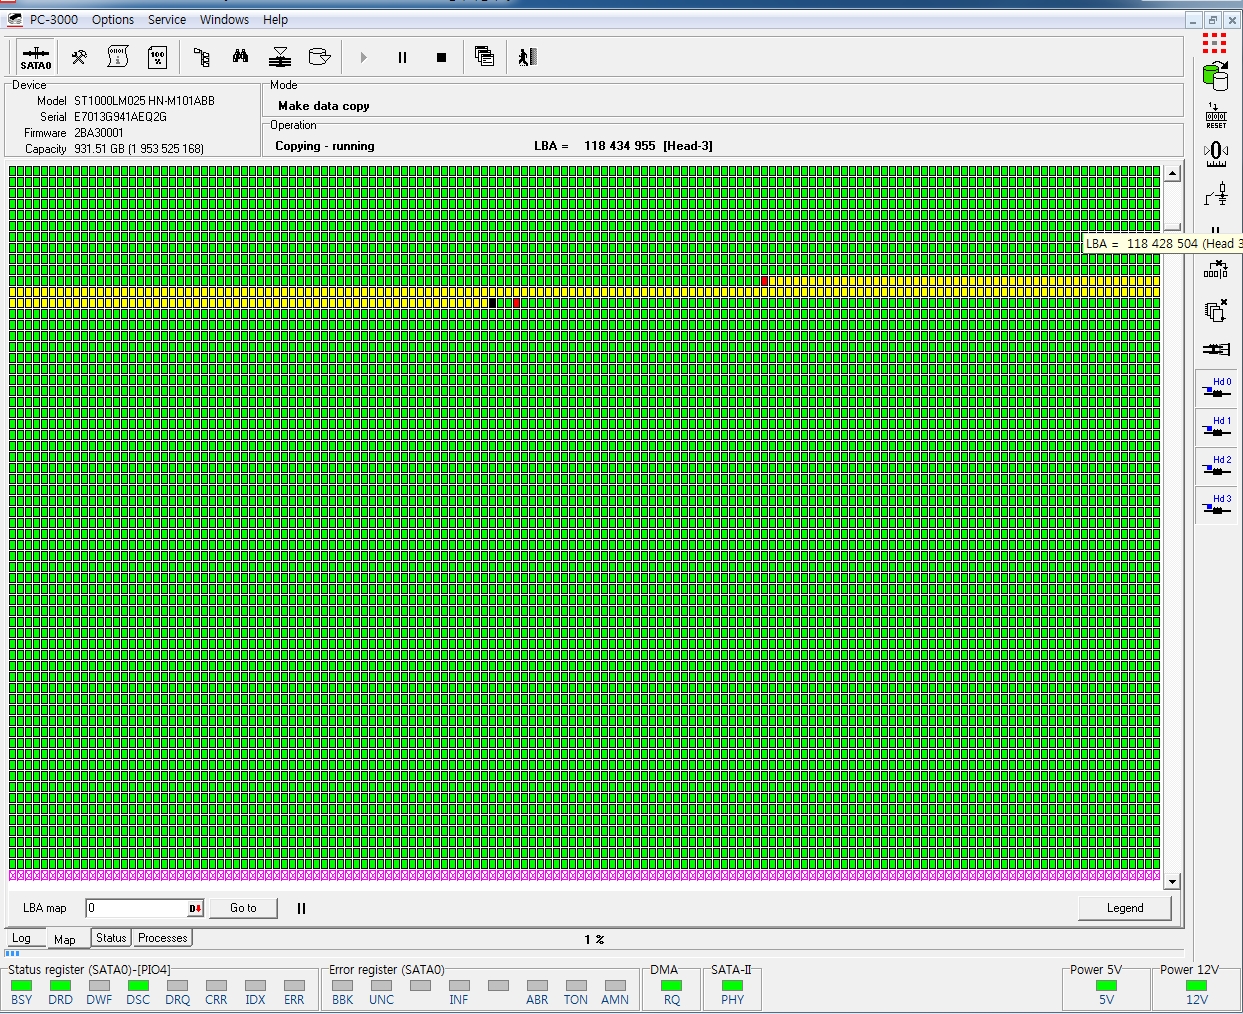Click the red bad sector block in map

765,281
